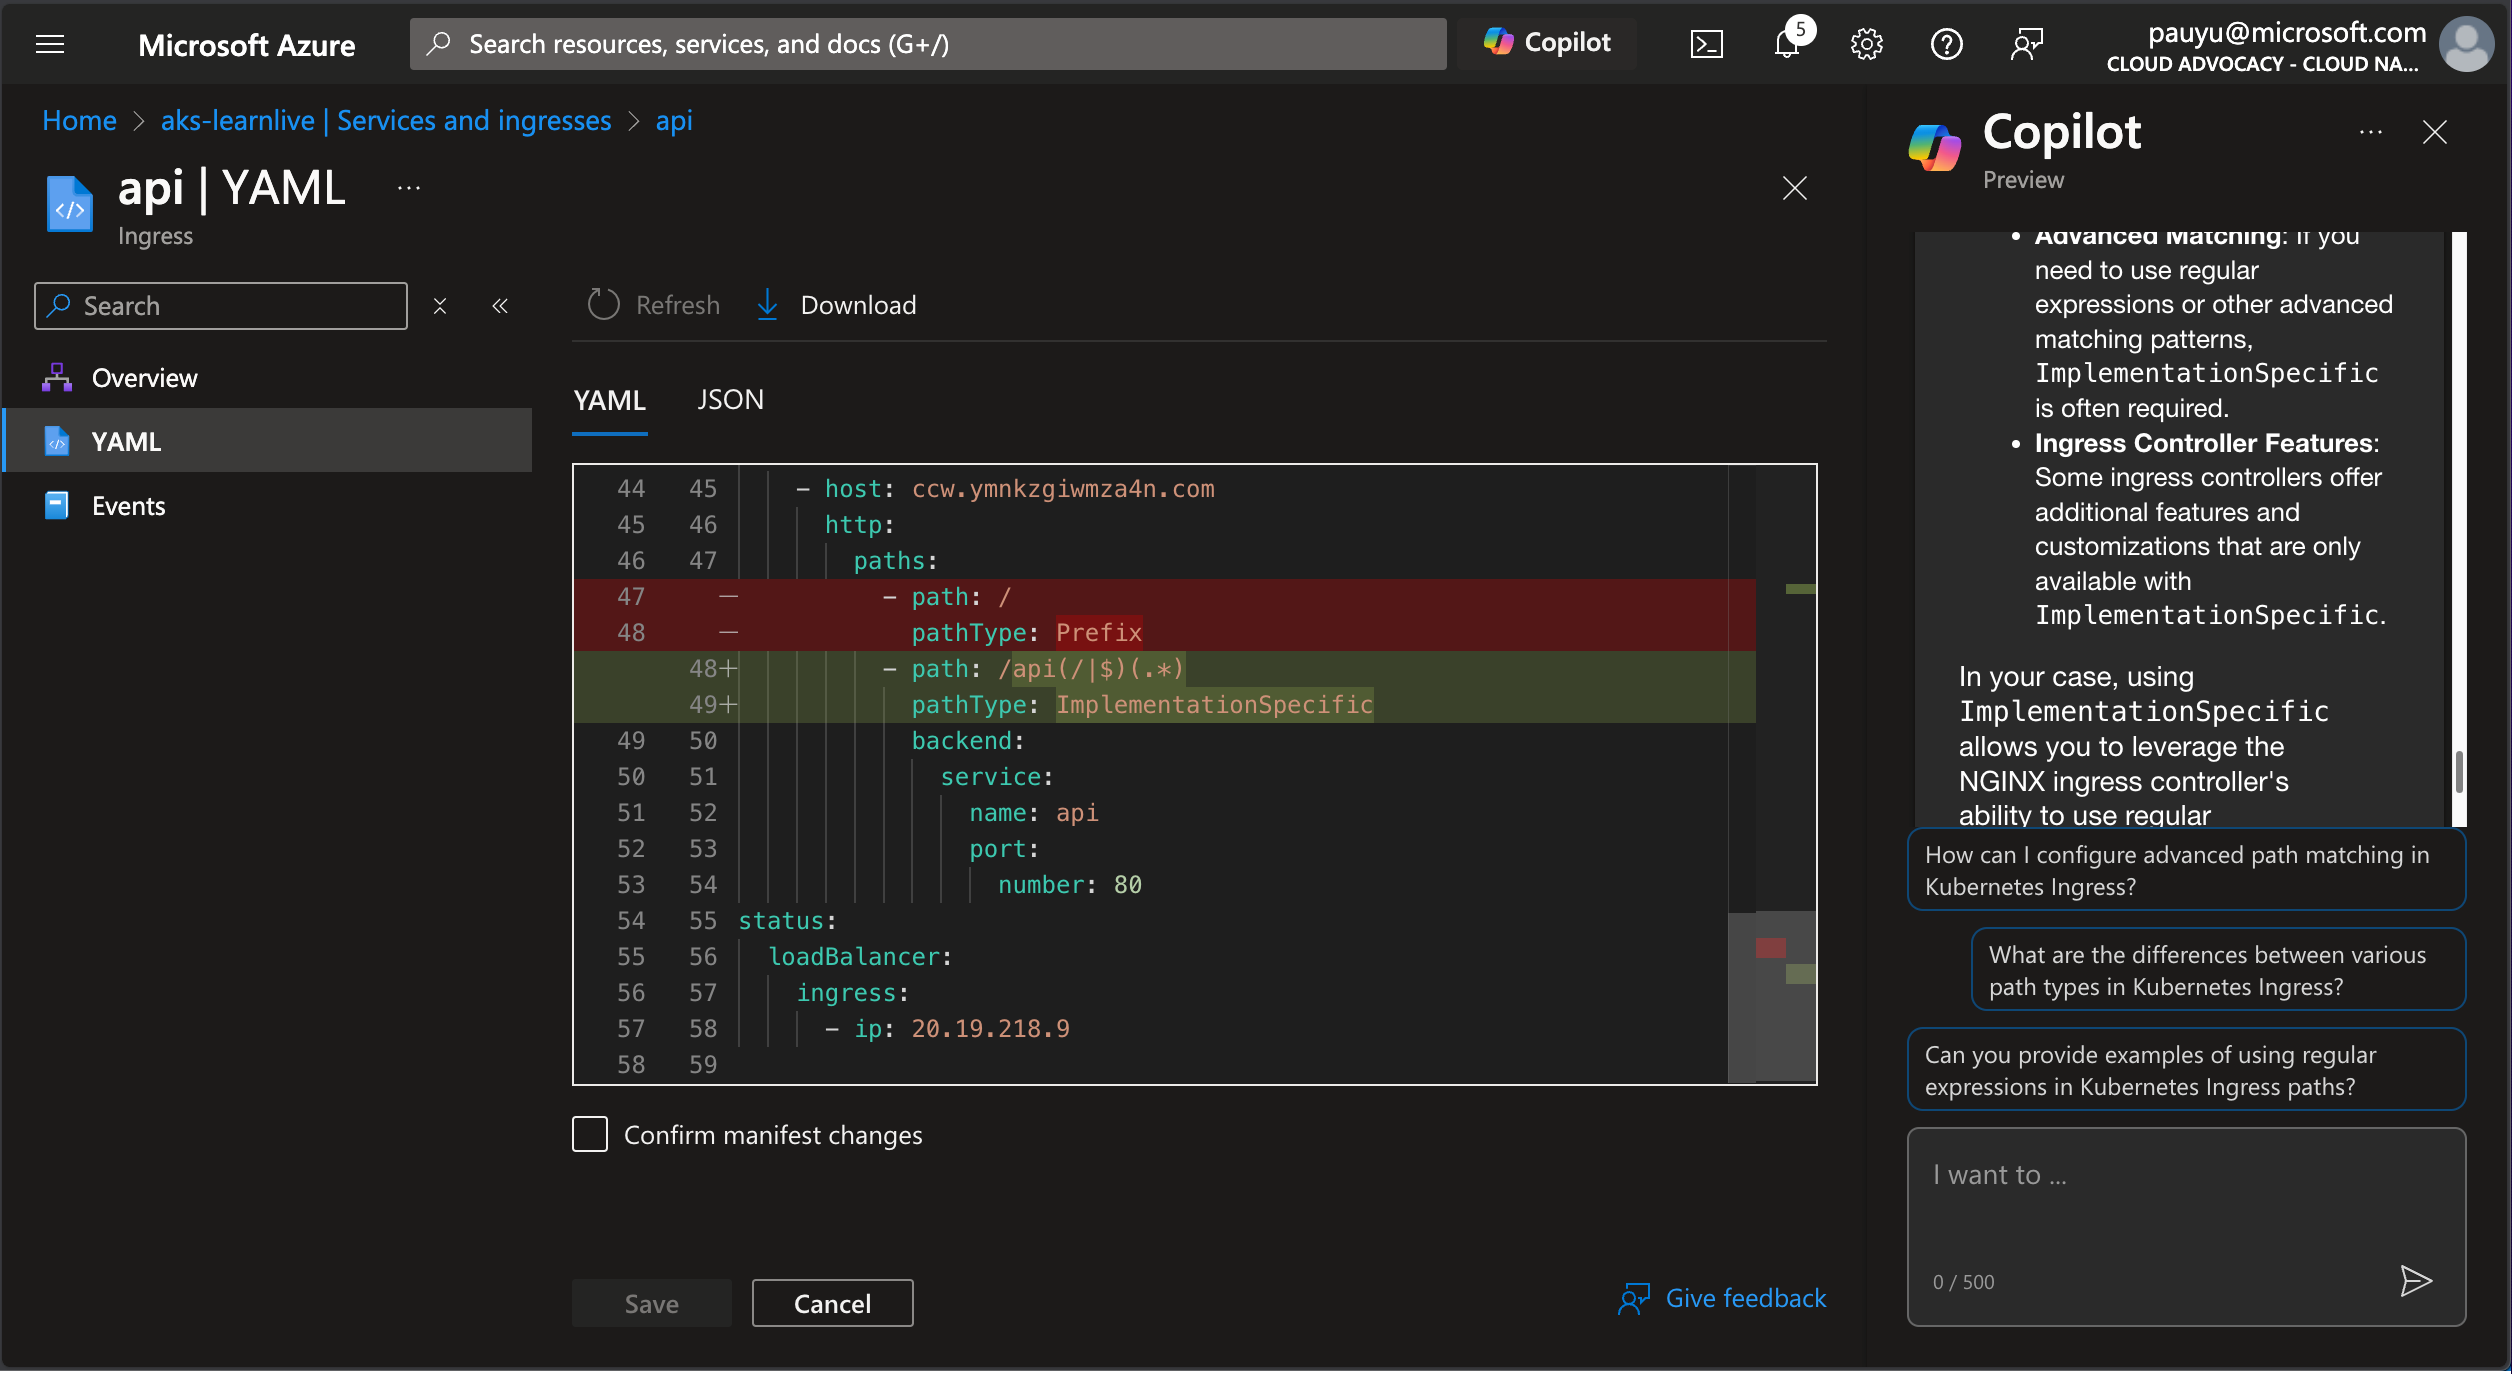Click the api YAML document icon by title
This screenshot has width=2512, height=1374.
(70, 204)
